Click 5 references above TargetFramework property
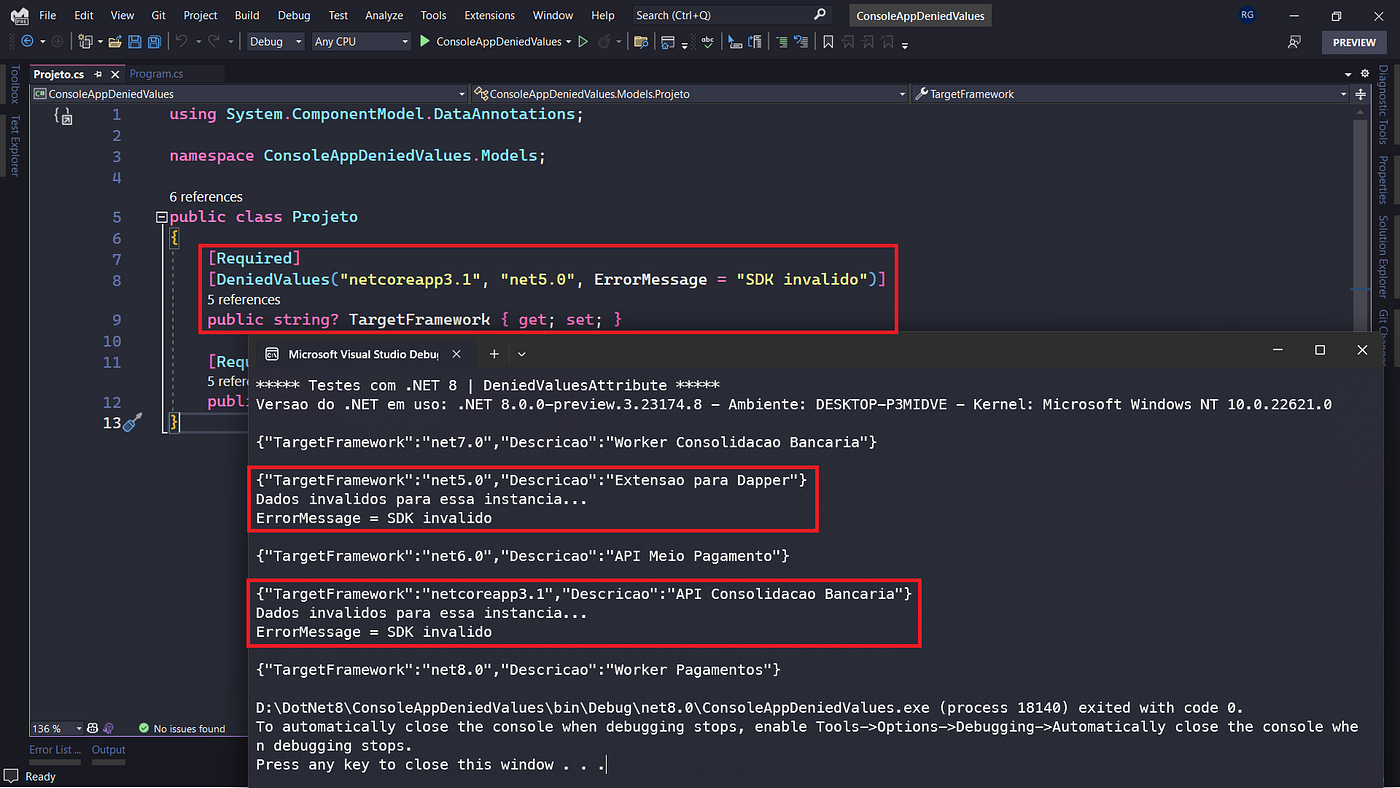Image resolution: width=1400 pixels, height=788 pixels. click(244, 300)
